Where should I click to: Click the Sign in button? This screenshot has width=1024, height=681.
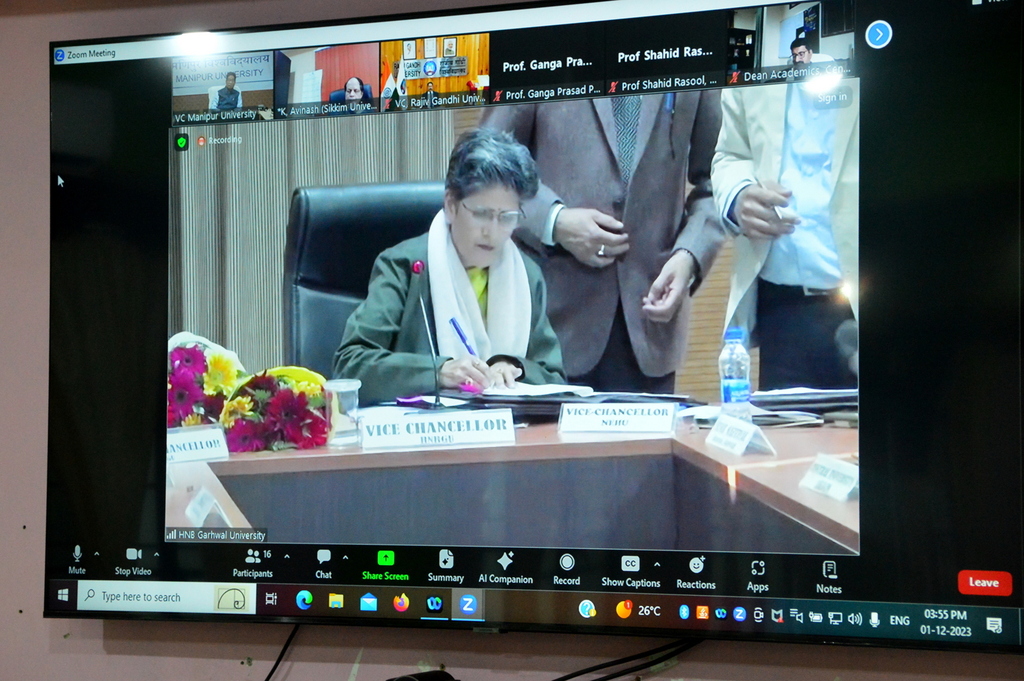[832, 97]
